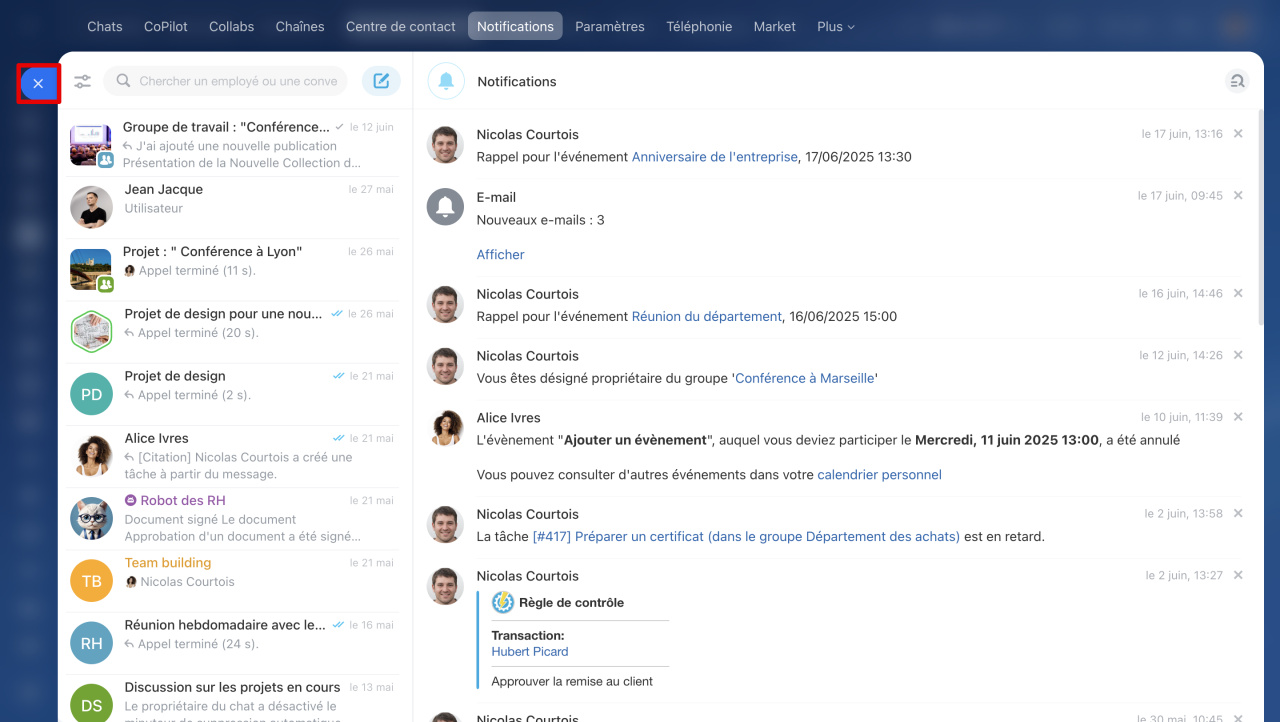The height and width of the screenshot is (722, 1280).
Task: Dismiss the Conférence à Marseille group notification
Action: tap(1238, 355)
